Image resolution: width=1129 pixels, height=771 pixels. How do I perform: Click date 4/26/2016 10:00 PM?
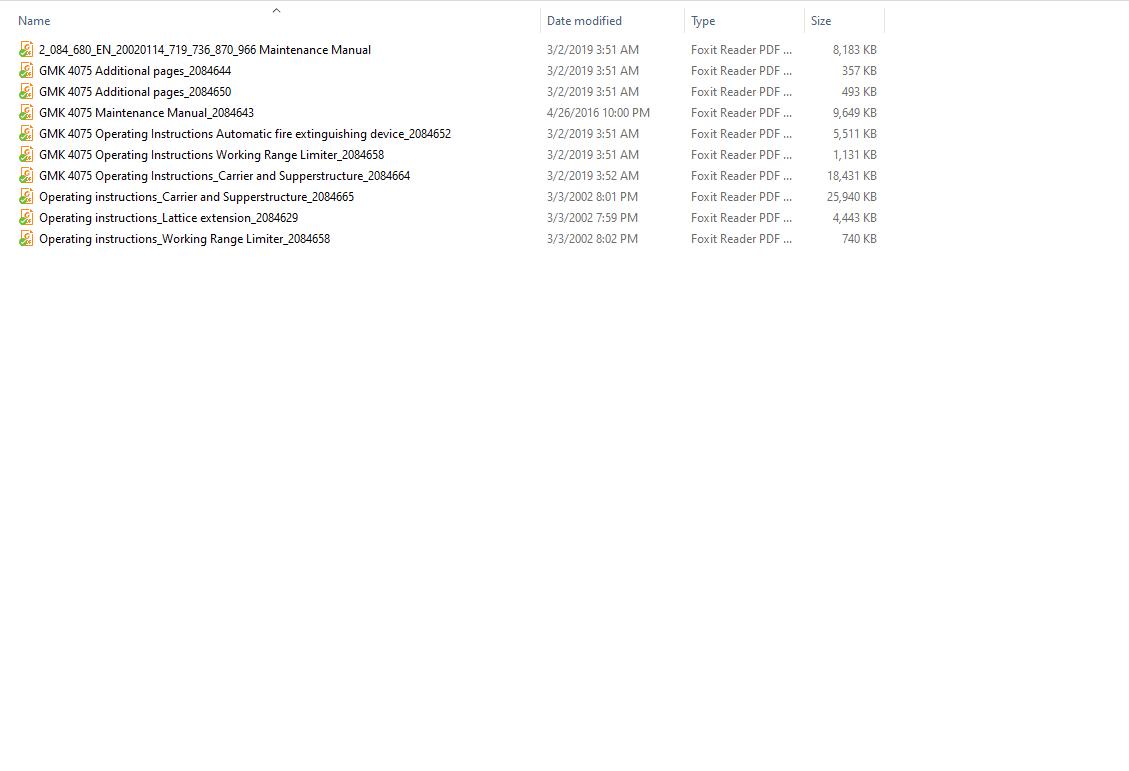(x=598, y=112)
